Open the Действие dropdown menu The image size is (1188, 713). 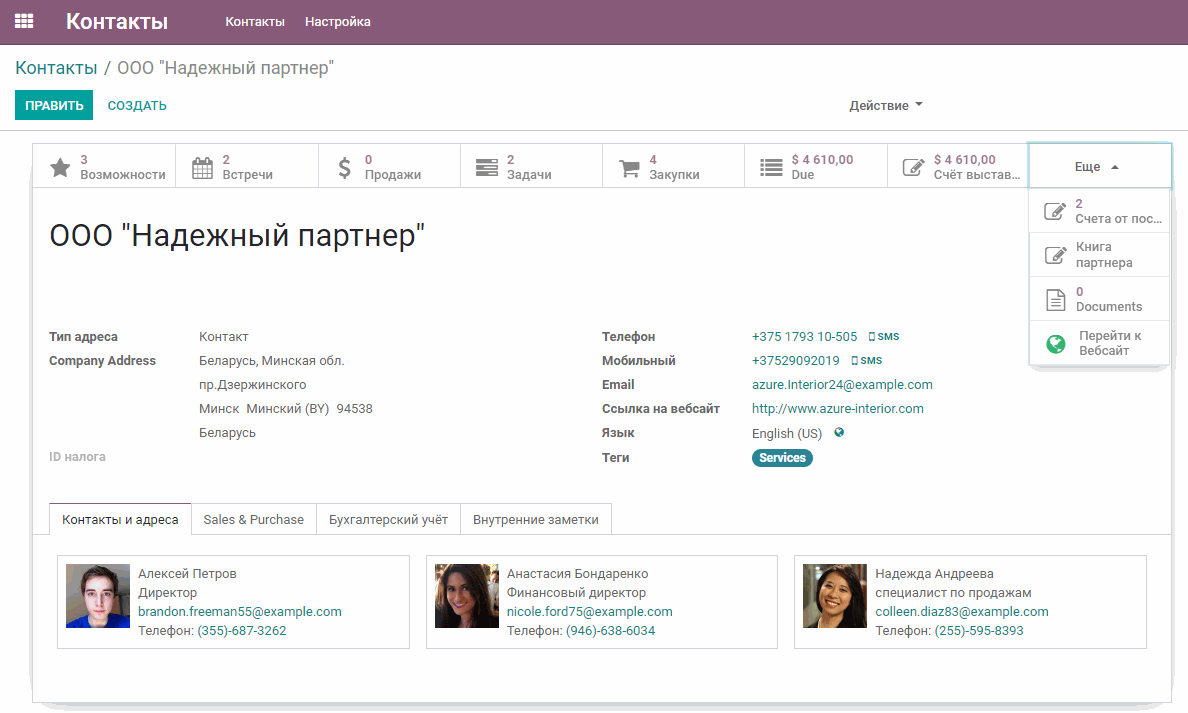click(885, 105)
